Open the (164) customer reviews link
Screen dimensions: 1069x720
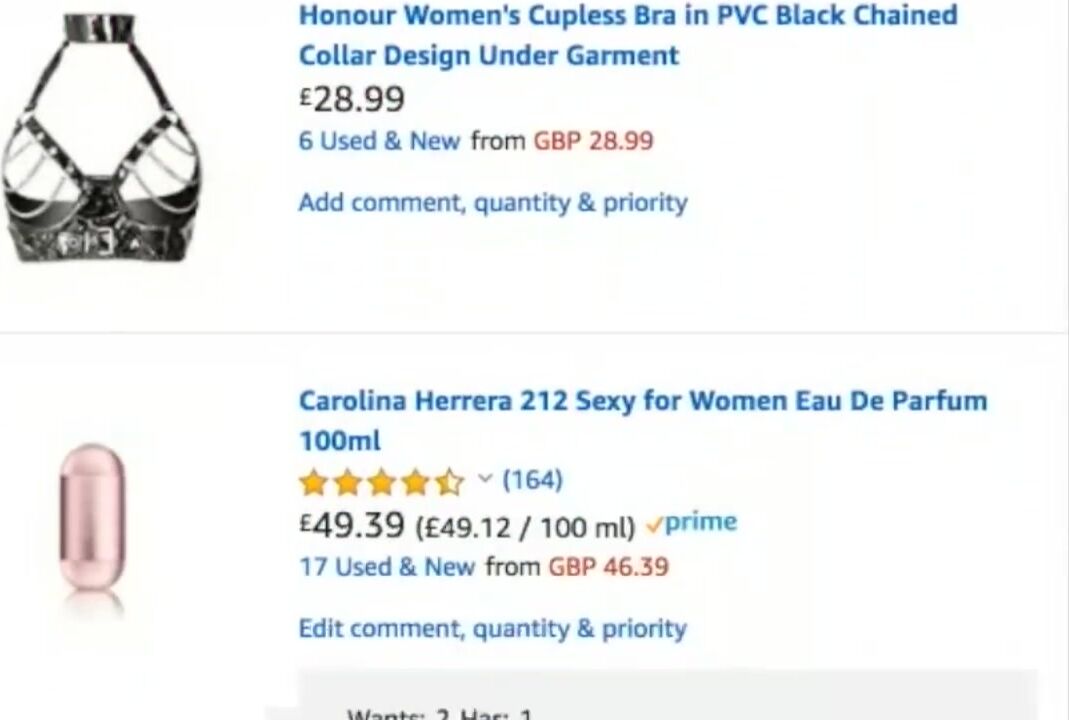[532, 480]
